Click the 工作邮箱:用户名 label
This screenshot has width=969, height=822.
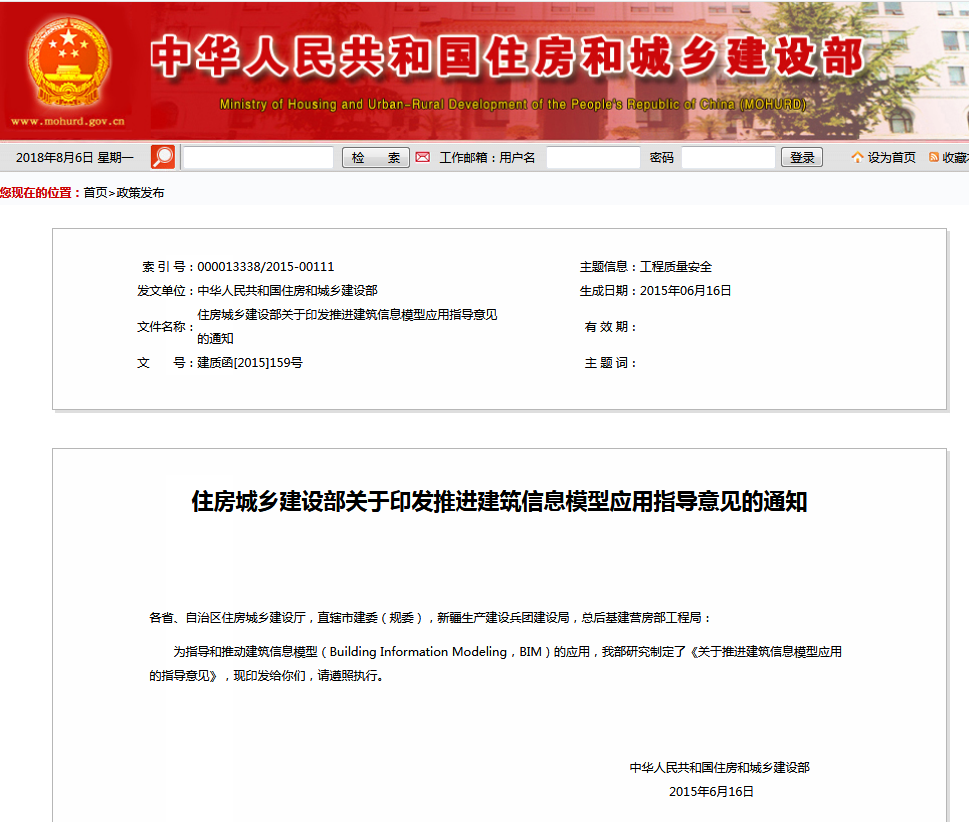tap(487, 158)
